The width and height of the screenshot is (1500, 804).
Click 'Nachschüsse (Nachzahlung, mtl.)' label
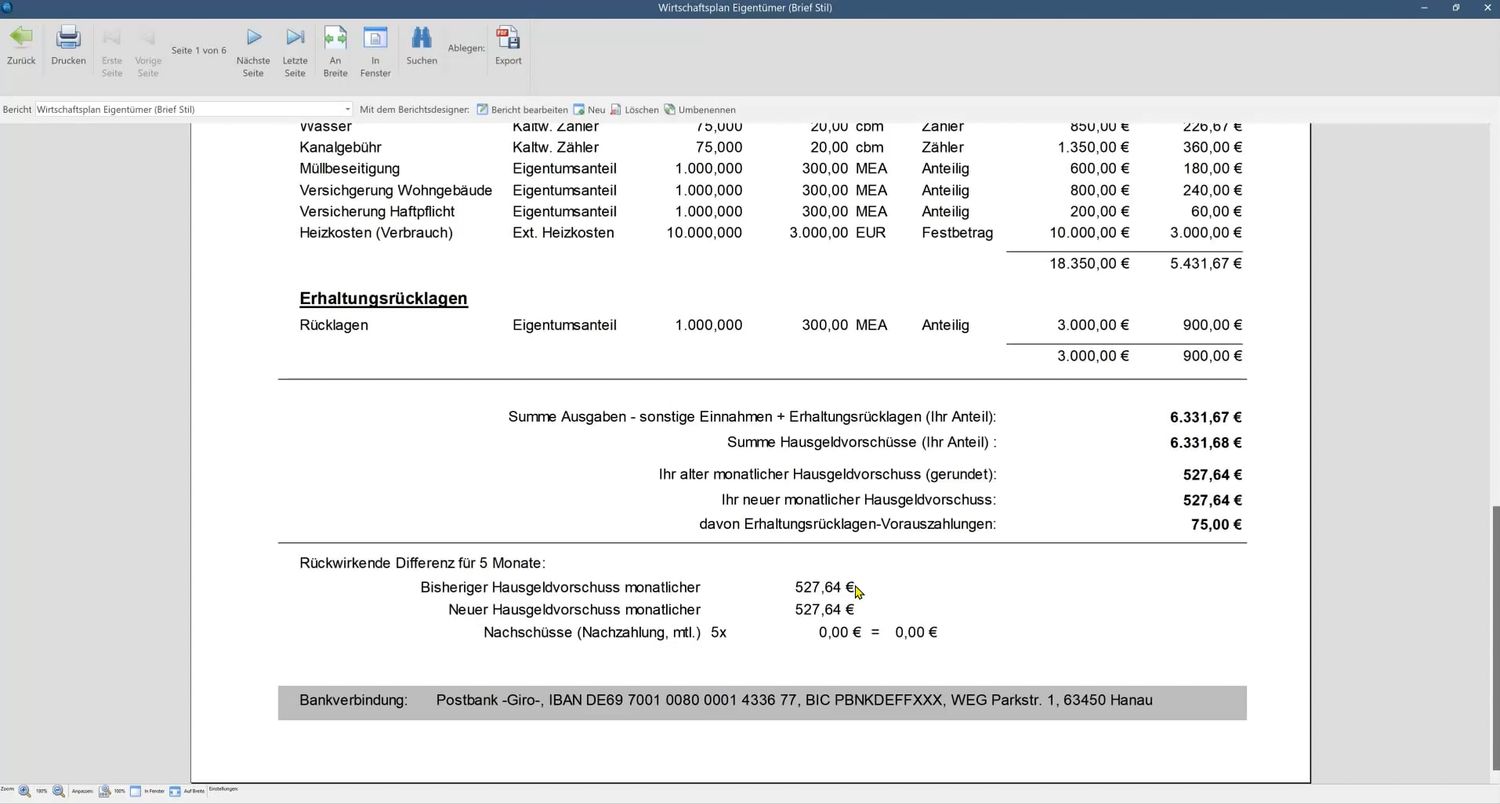click(x=592, y=633)
